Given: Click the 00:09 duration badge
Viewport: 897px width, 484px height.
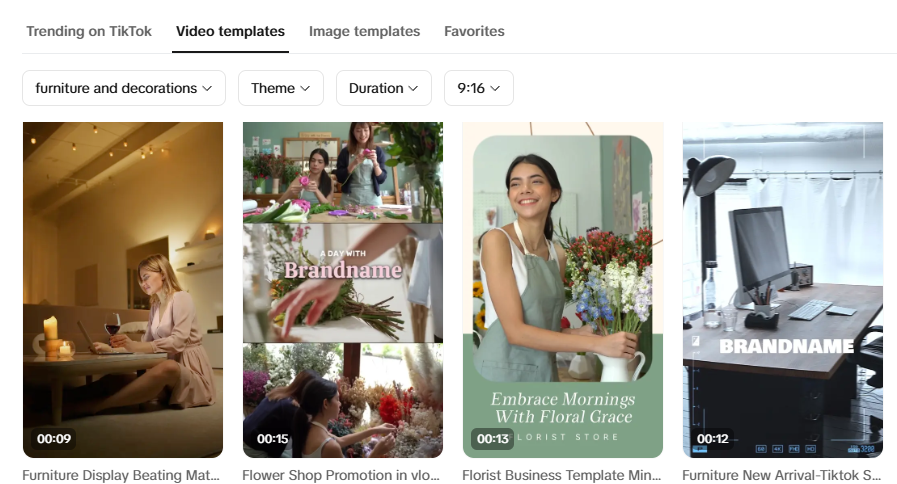Looking at the screenshot, I should point(54,439).
